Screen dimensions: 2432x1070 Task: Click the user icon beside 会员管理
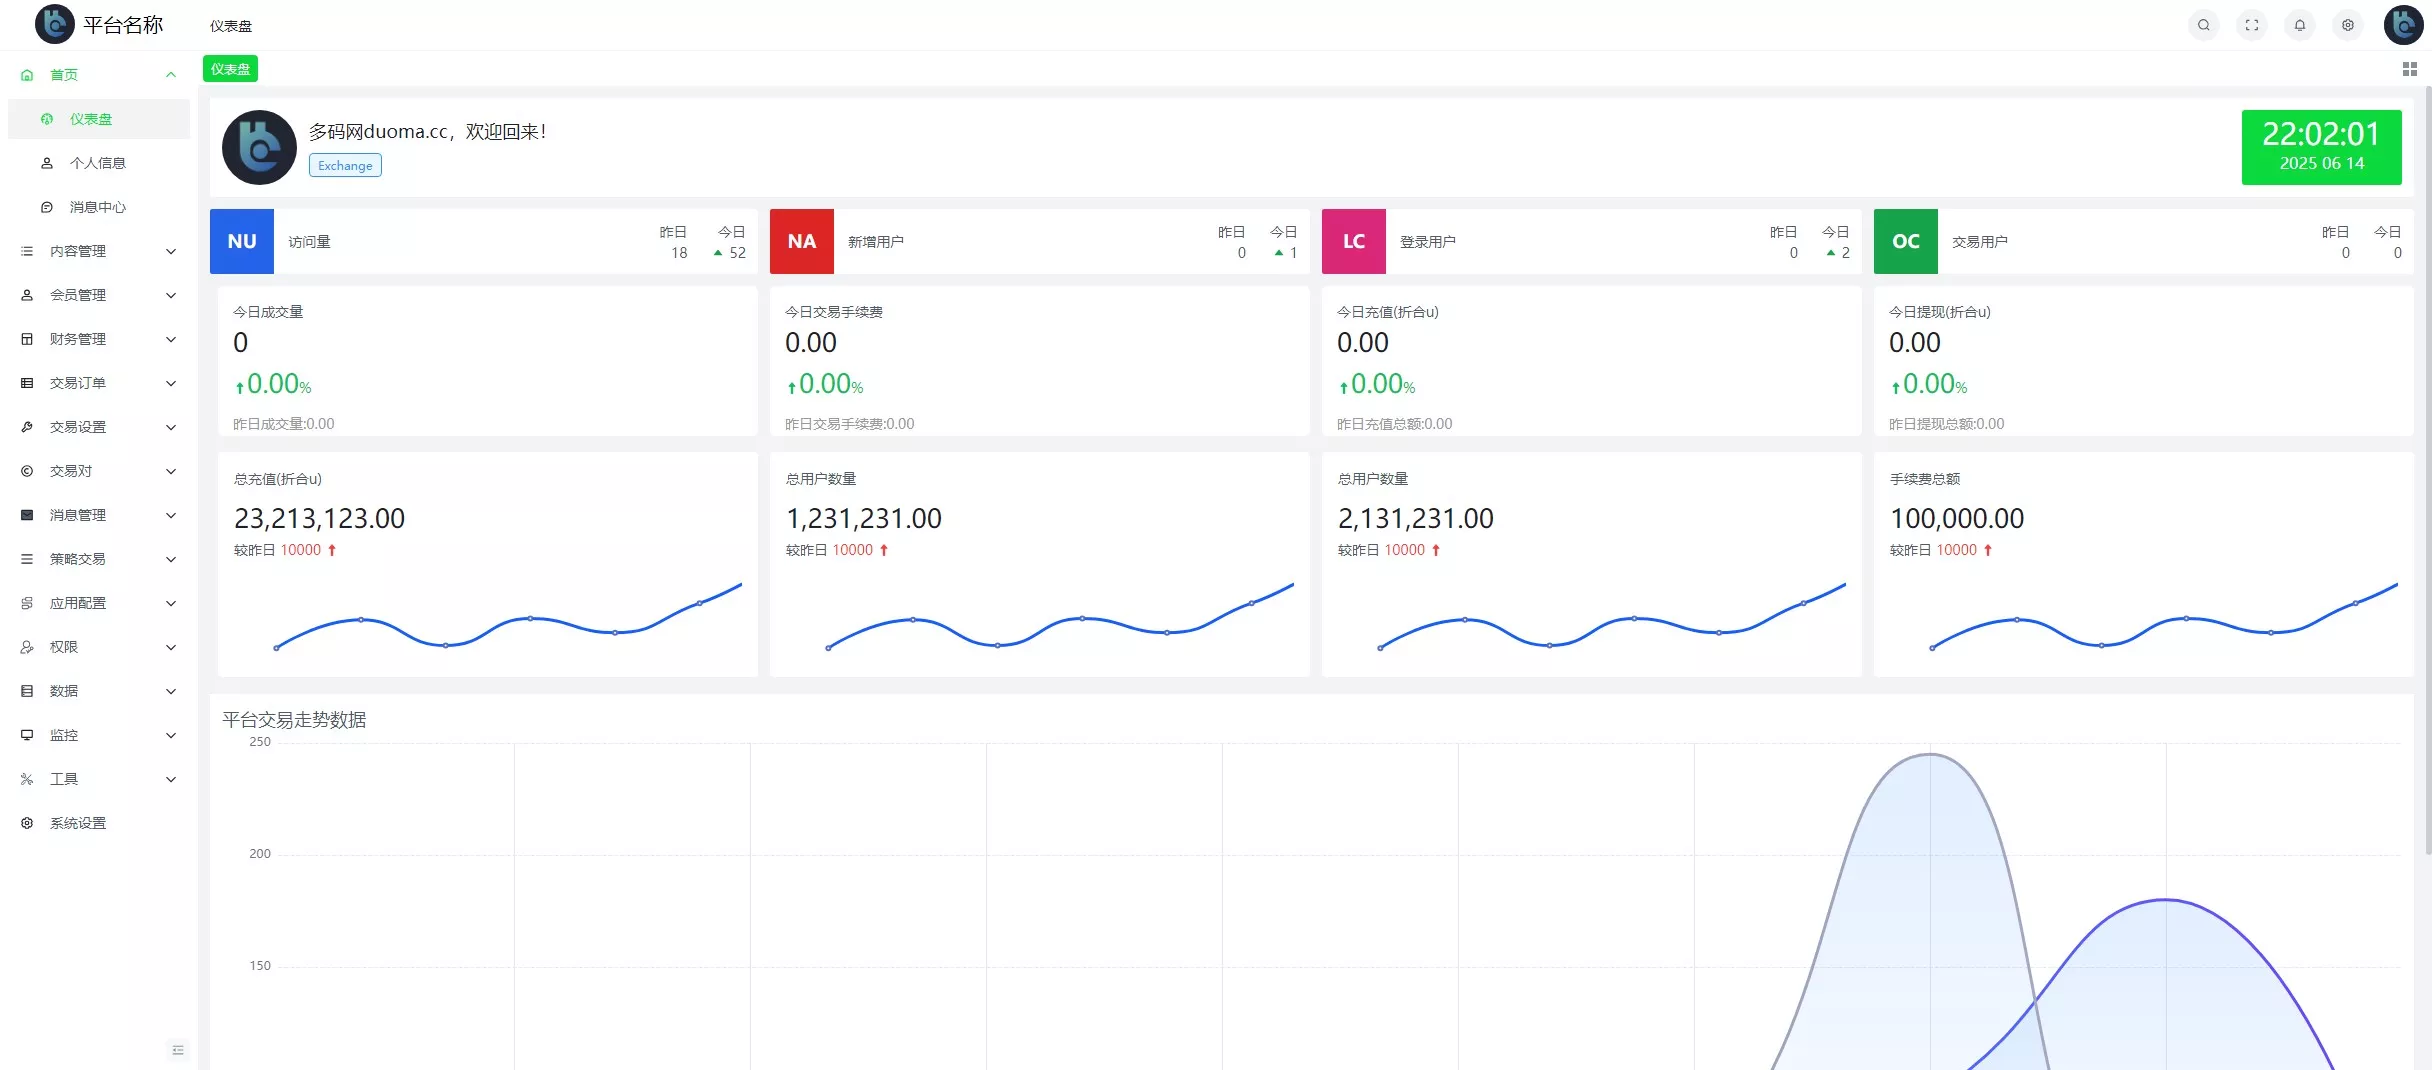point(27,295)
